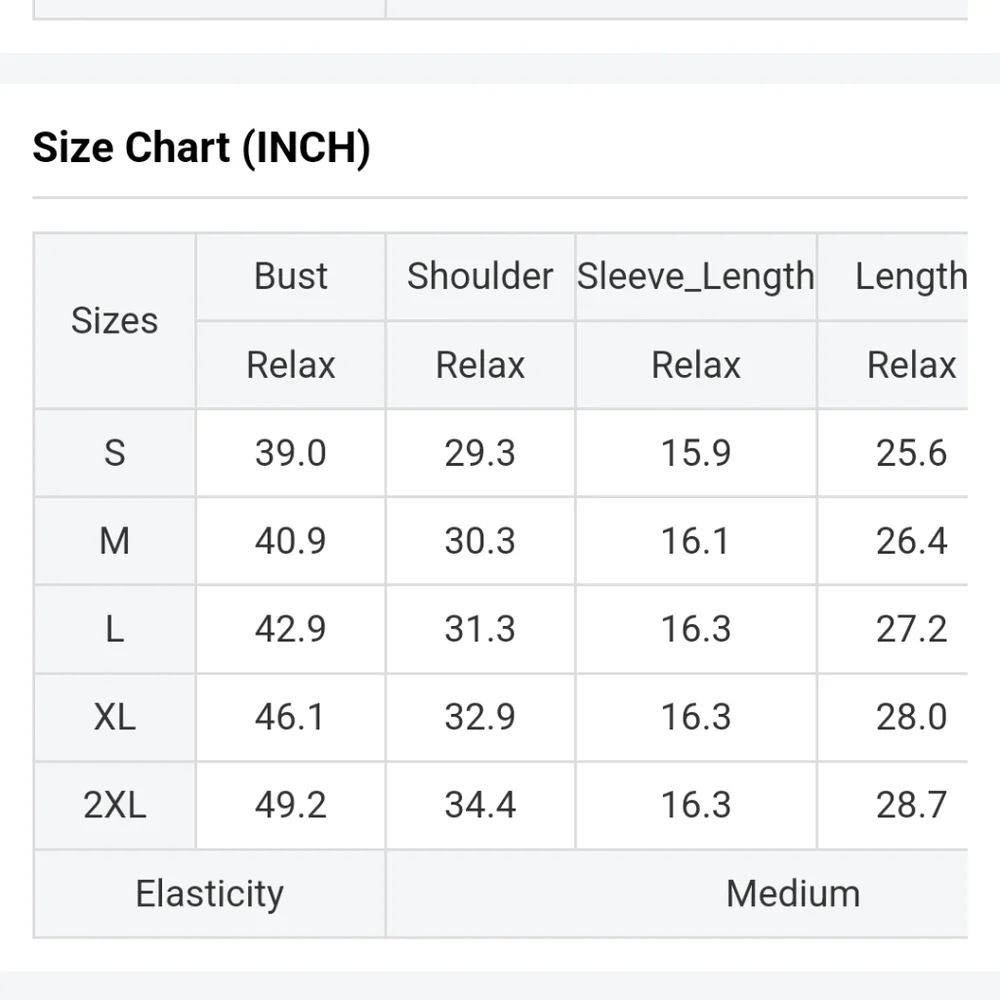This screenshot has width=1000, height=1000.
Task: Click the Relax subheader under Bust
Action: point(290,365)
